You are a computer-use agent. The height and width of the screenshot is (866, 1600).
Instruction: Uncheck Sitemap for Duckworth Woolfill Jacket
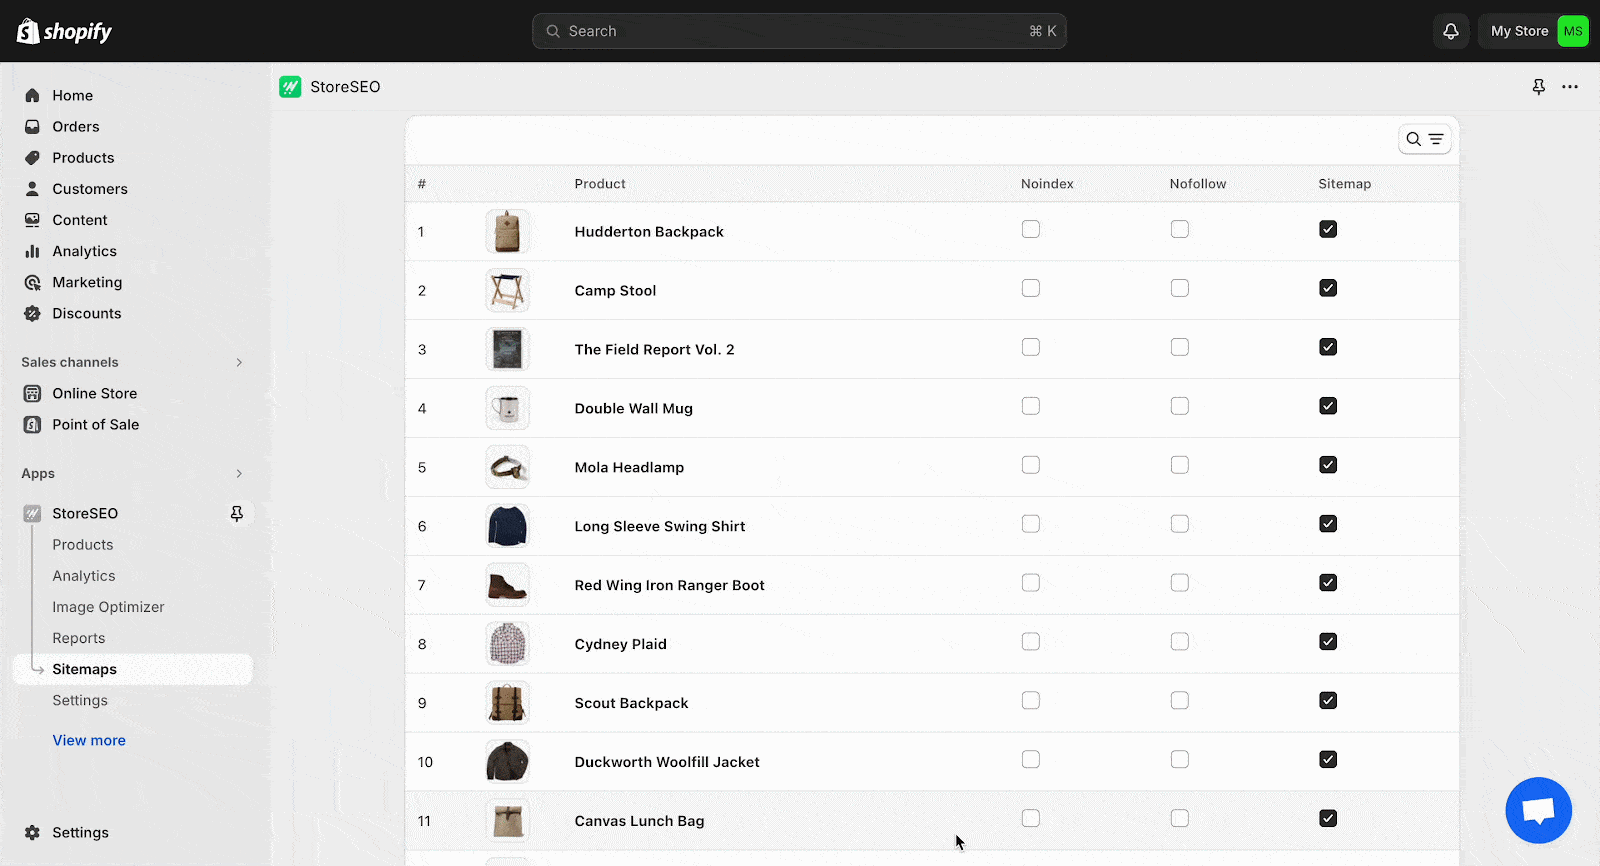pos(1328,760)
